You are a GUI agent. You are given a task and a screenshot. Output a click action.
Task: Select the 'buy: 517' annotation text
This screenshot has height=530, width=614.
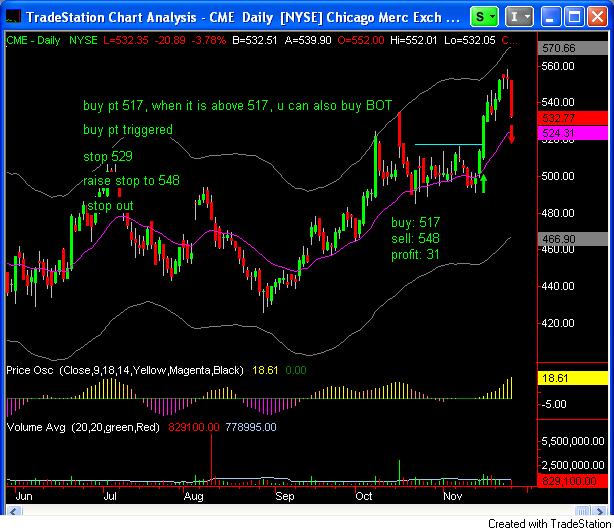(x=415, y=222)
